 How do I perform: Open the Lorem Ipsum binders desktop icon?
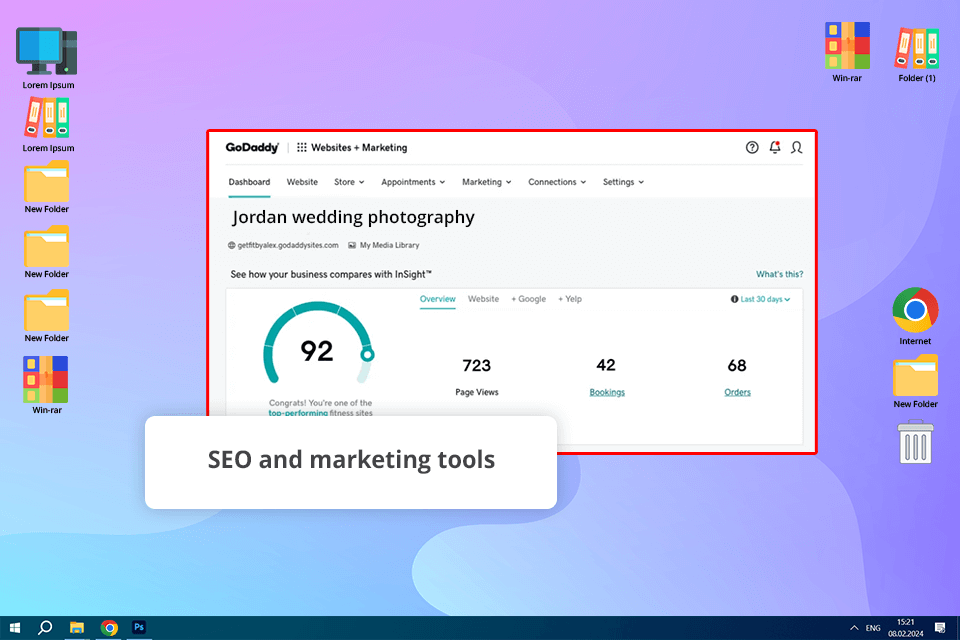47,118
